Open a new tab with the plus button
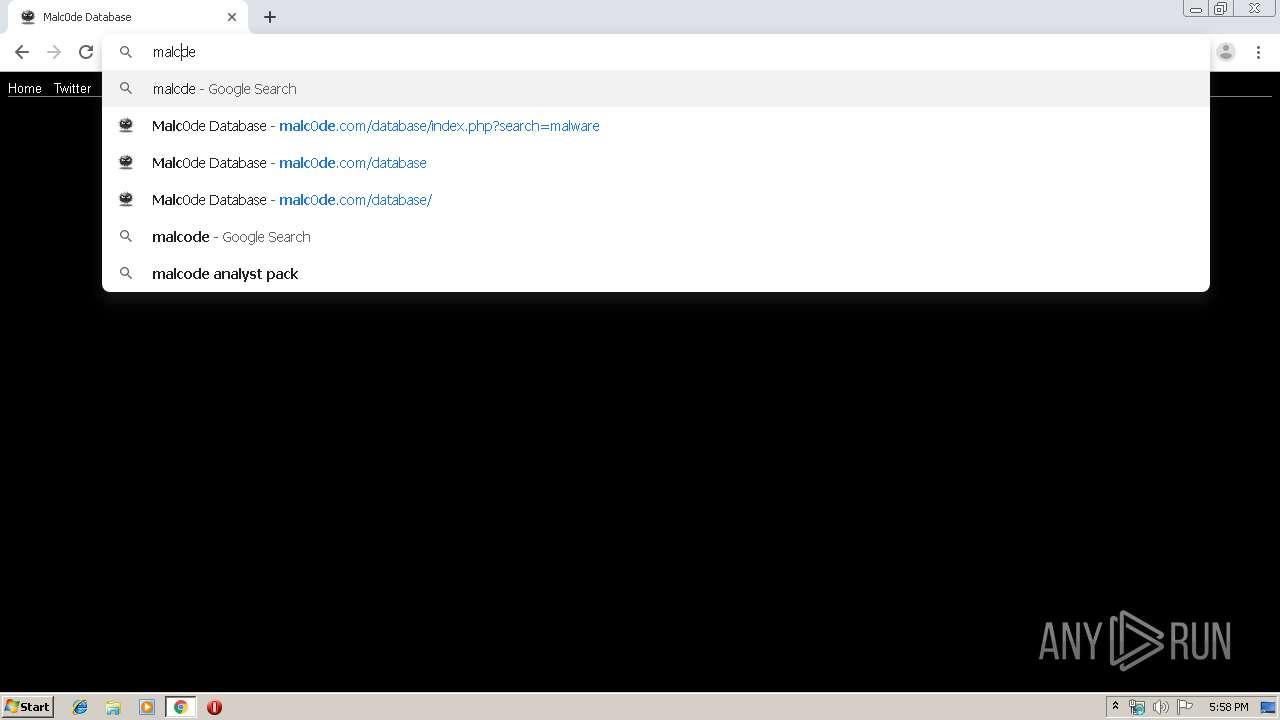This screenshot has height=720, width=1280. [270, 17]
